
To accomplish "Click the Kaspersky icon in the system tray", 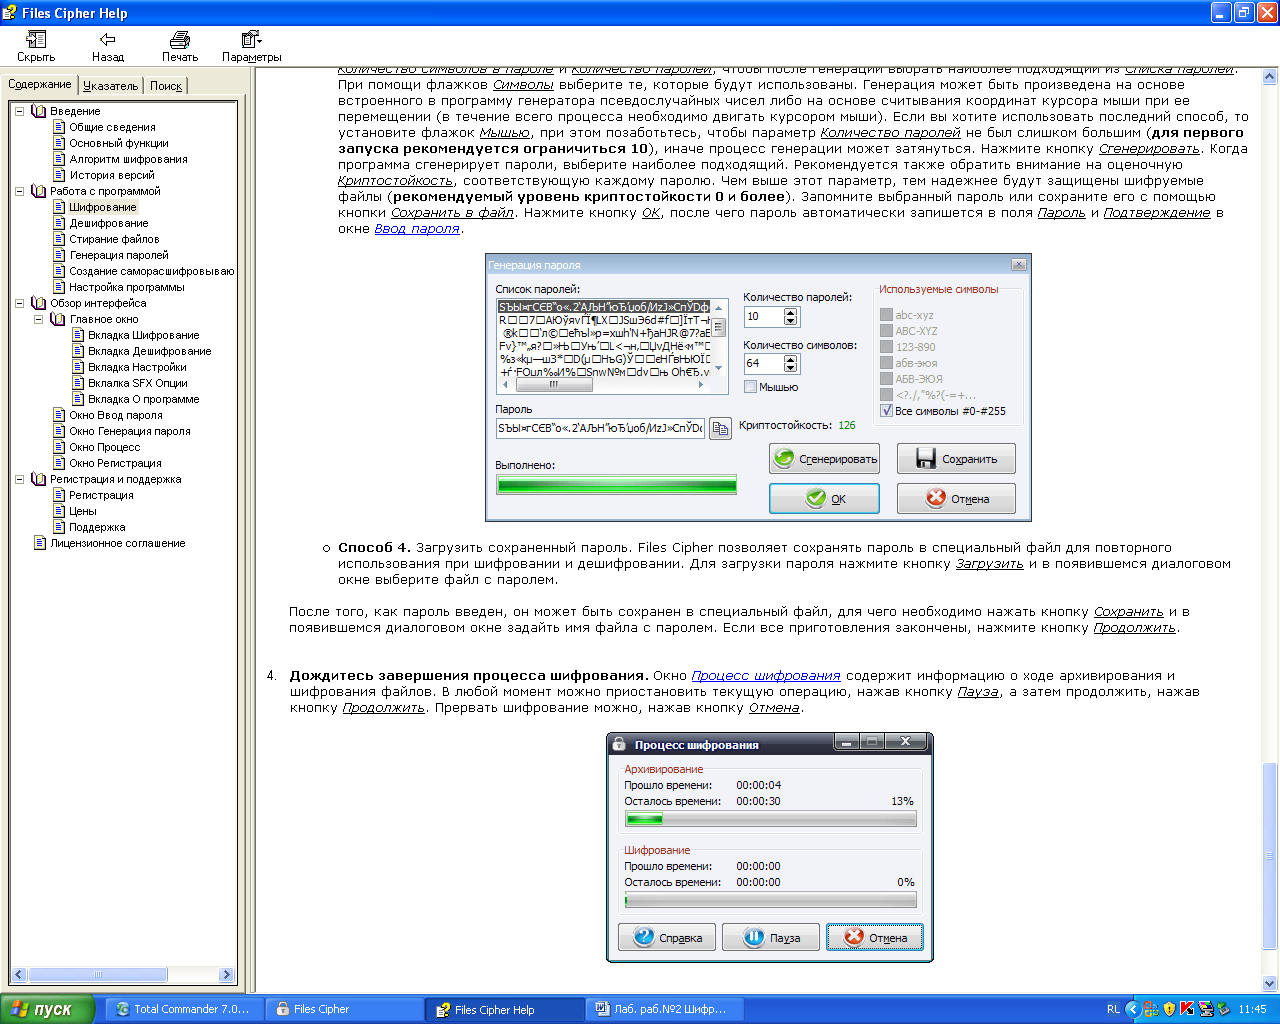I will [x=1187, y=1009].
